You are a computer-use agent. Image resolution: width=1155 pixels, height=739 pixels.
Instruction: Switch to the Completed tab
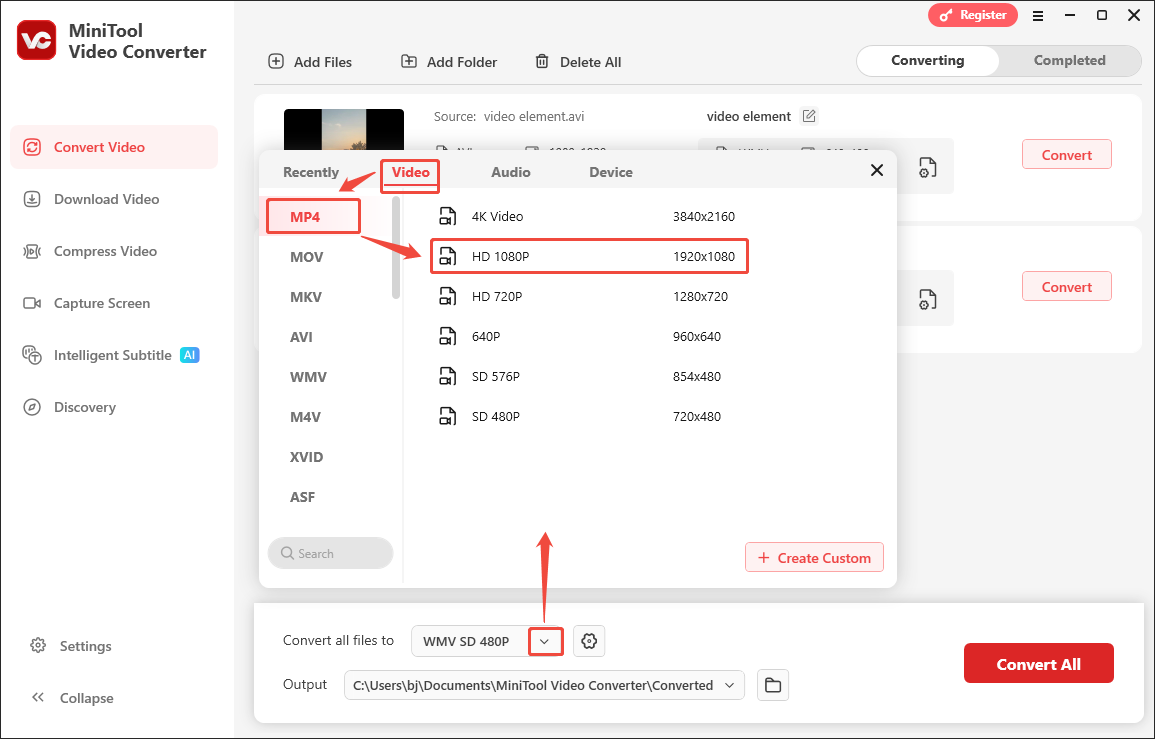[x=1068, y=60]
